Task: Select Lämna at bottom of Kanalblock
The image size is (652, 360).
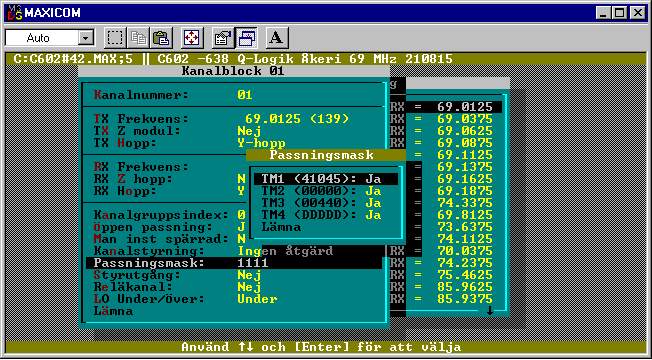Action: coord(114,311)
